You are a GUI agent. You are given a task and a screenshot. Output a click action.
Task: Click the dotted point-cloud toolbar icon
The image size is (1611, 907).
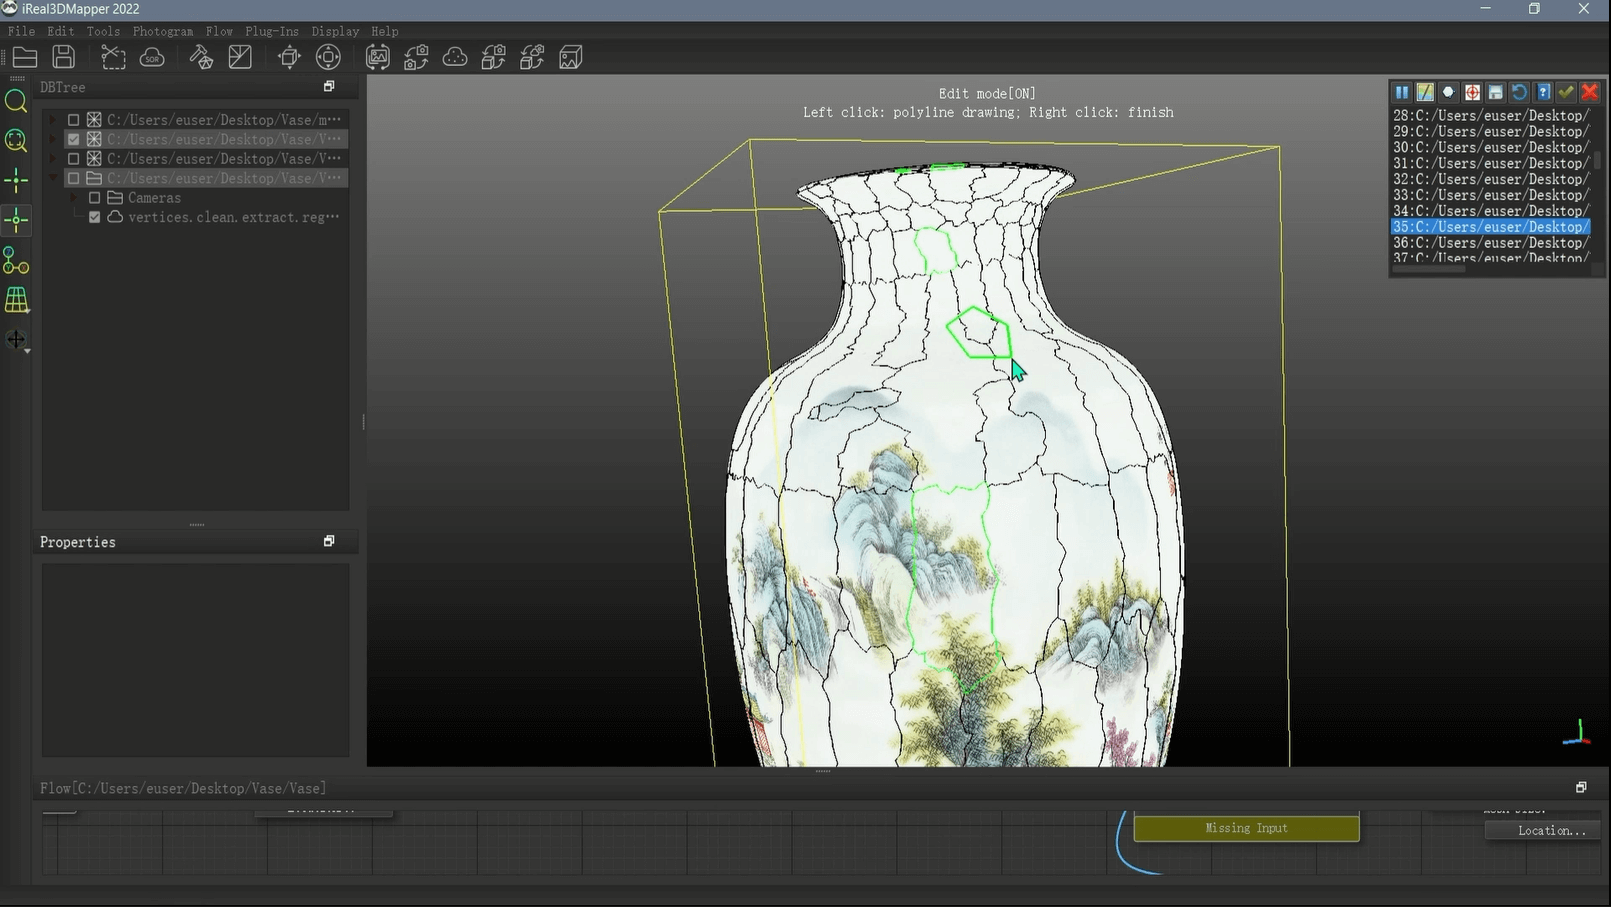pos(455,57)
